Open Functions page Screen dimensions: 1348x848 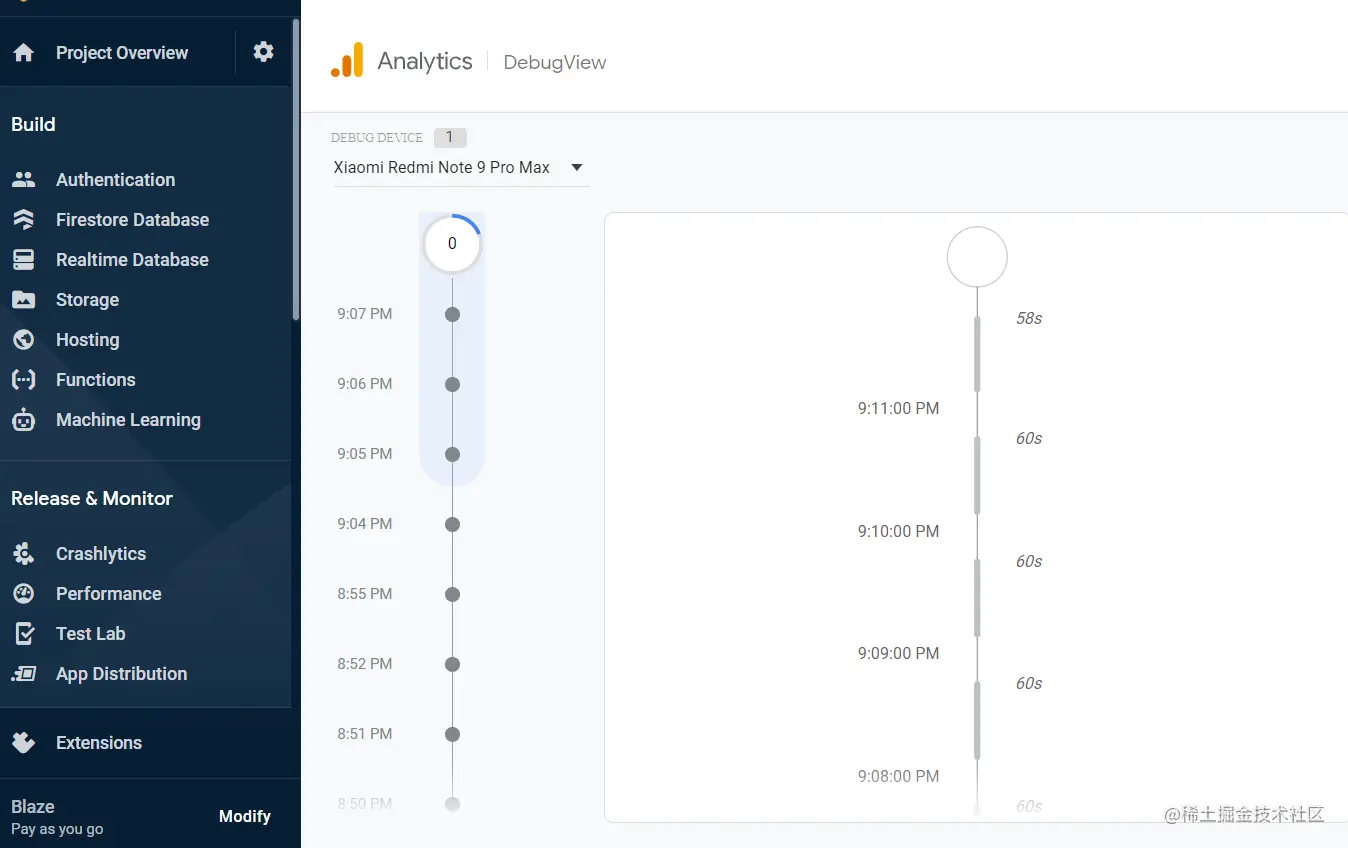[95, 380]
